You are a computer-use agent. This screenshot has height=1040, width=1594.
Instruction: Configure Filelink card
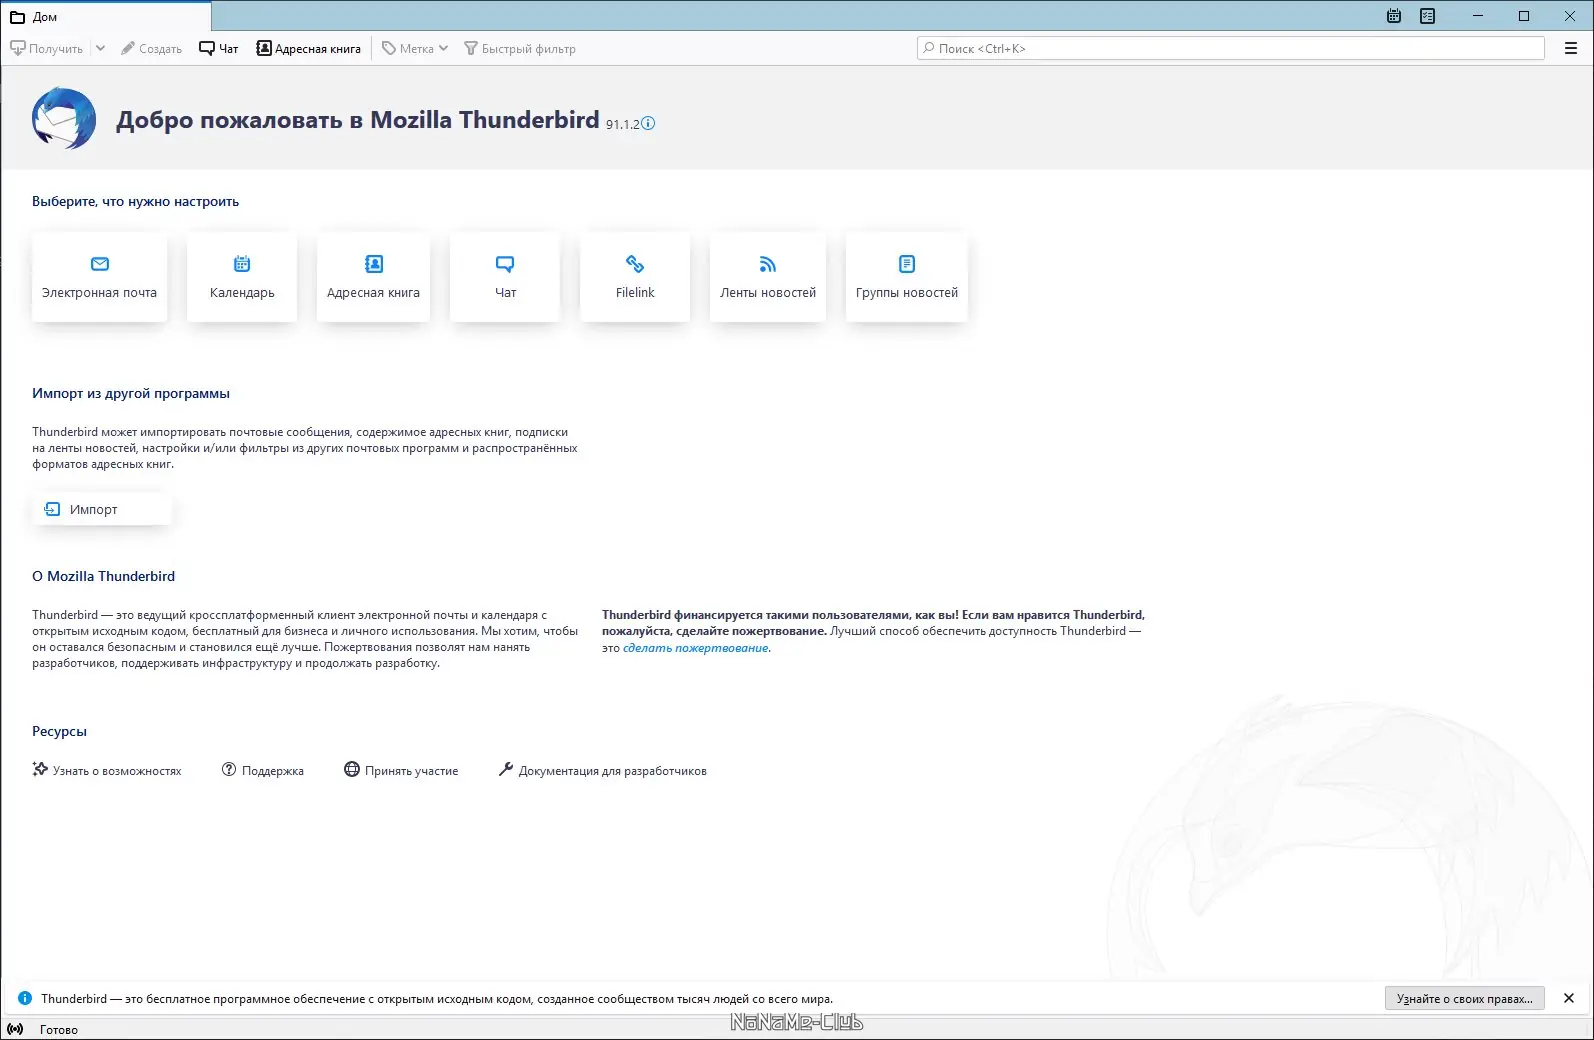[x=635, y=277]
